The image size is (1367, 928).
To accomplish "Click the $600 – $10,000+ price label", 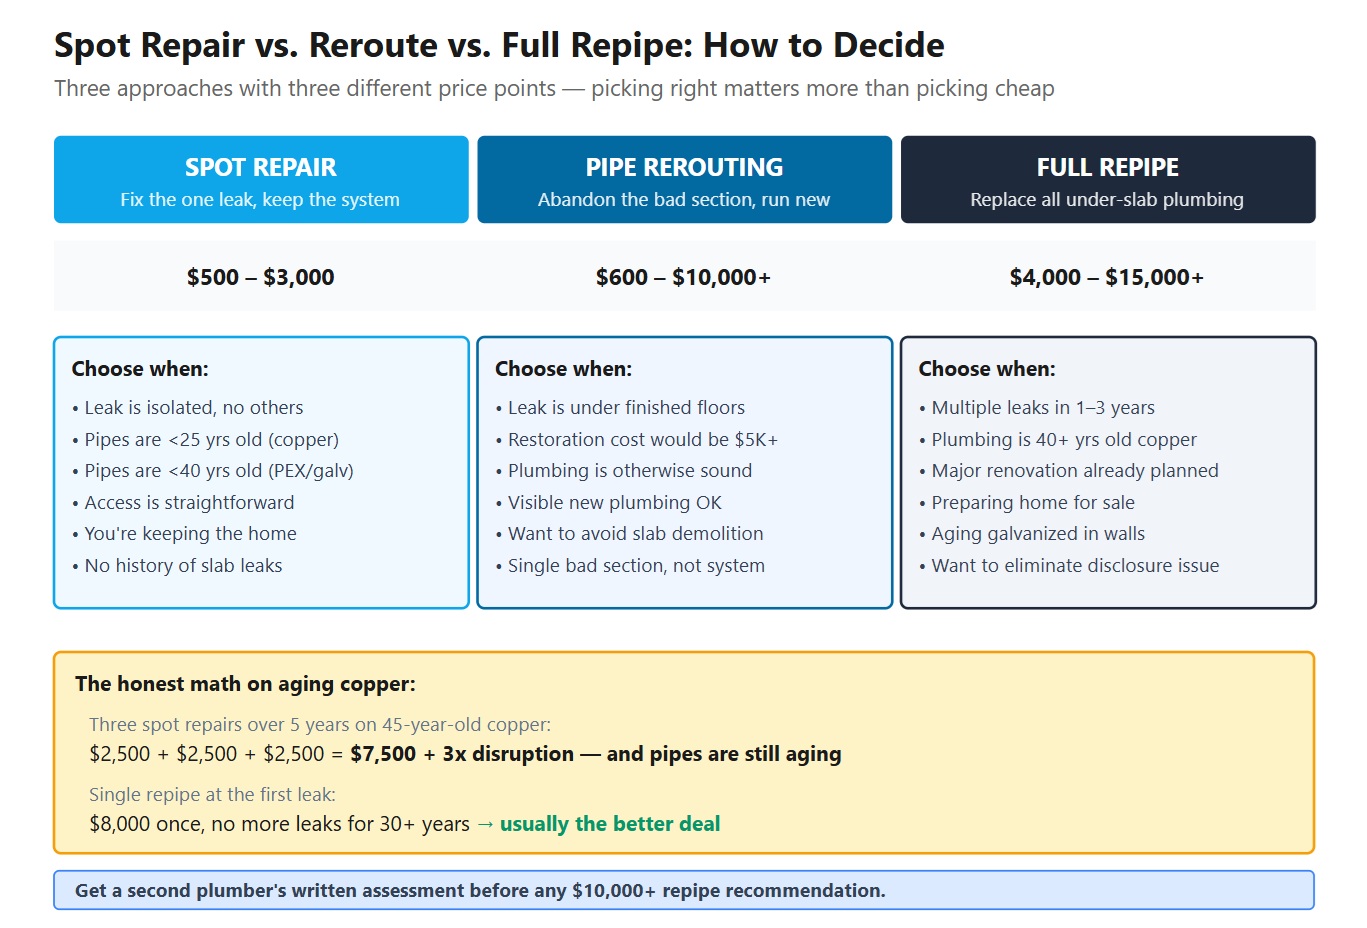I will click(684, 277).
